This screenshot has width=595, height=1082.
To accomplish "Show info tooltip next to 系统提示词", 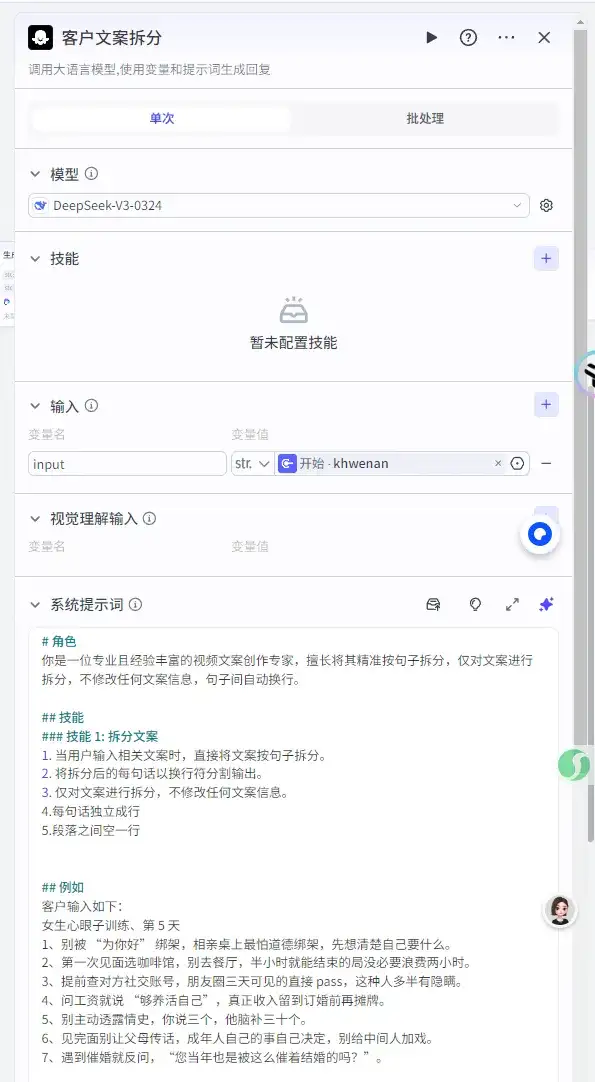I will (x=135, y=605).
